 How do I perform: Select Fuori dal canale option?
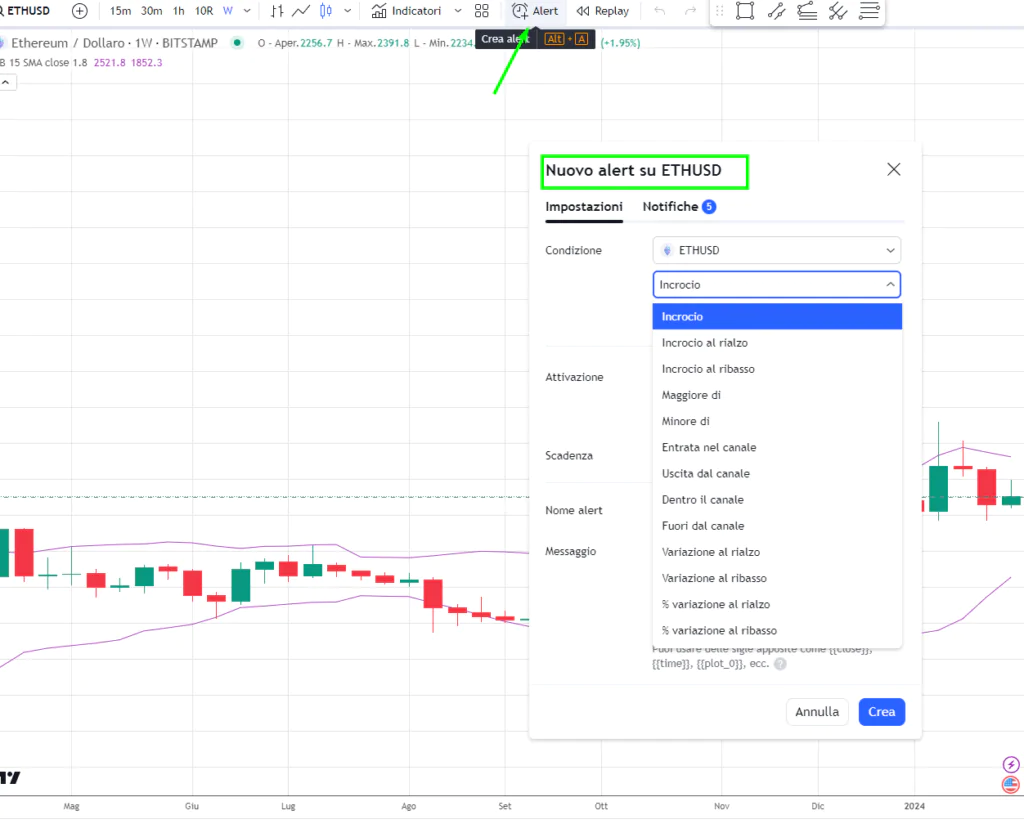pyautogui.click(x=777, y=526)
